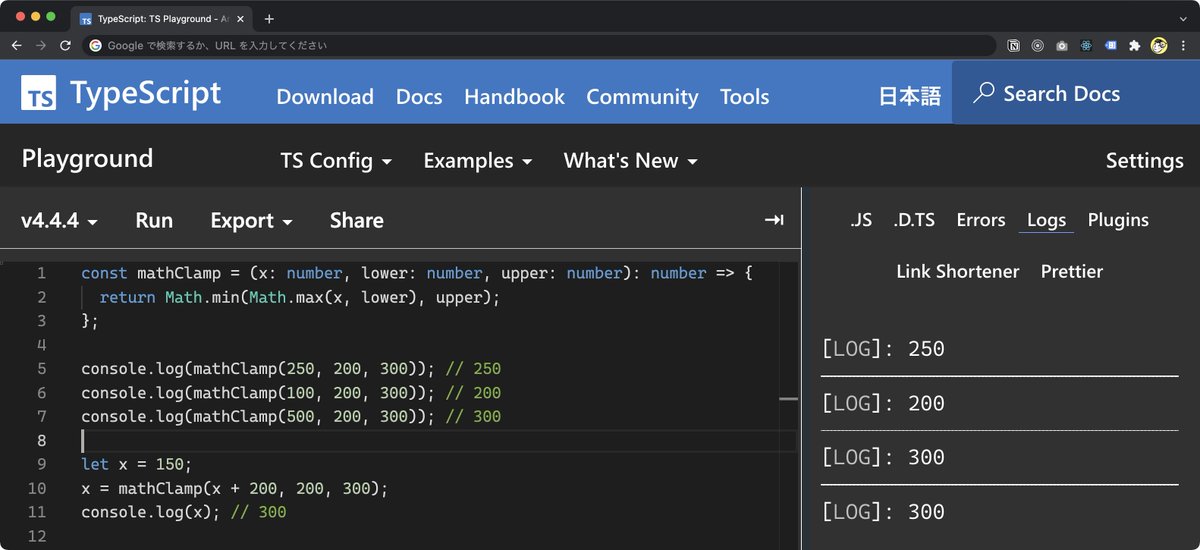Click the '// 250' comment on line 5
The height and width of the screenshot is (550, 1200).
click(473, 369)
